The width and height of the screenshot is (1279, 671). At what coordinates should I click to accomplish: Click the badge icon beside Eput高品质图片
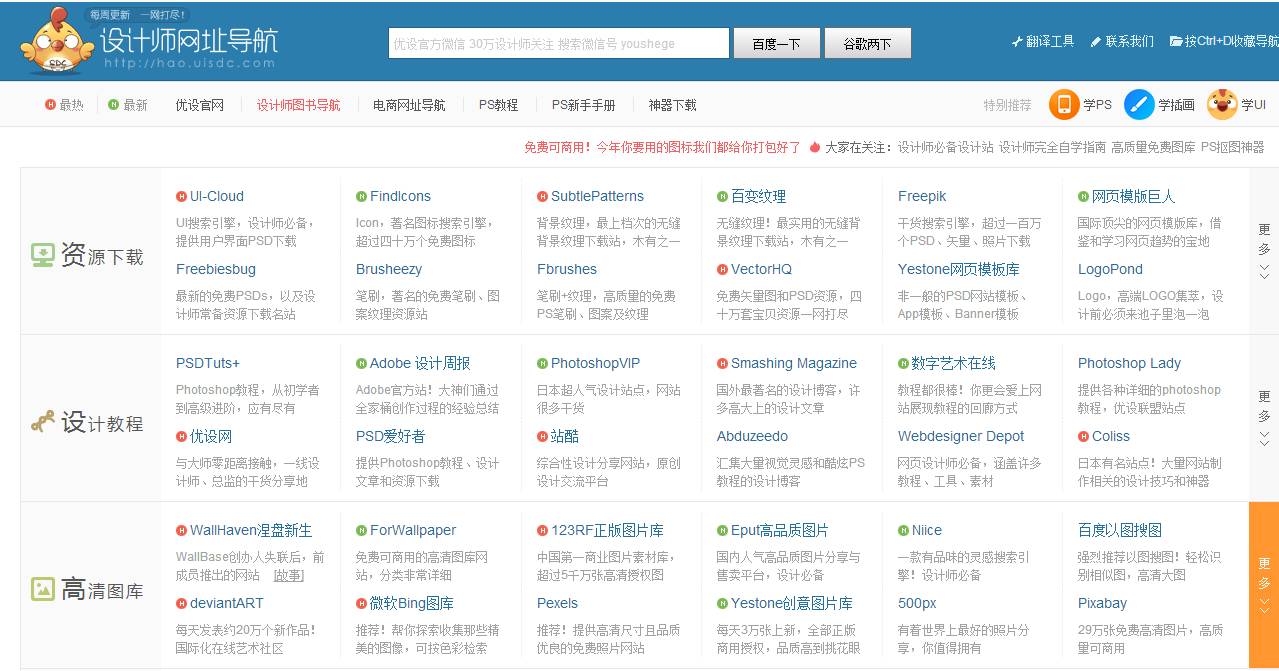click(722, 531)
